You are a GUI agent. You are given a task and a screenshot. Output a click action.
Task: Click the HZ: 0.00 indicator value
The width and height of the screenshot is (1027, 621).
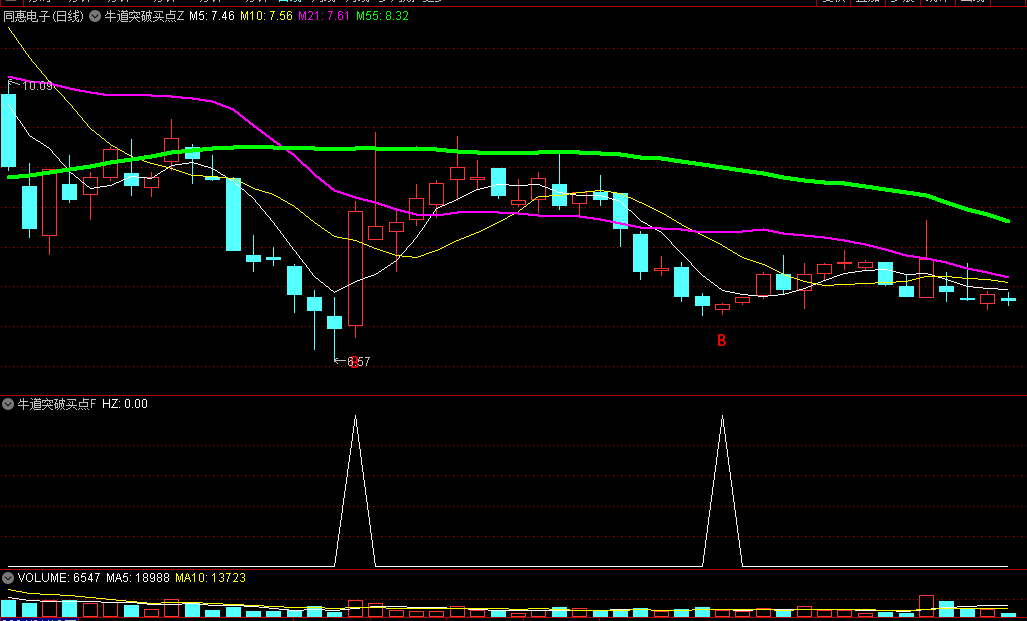[x=124, y=404]
